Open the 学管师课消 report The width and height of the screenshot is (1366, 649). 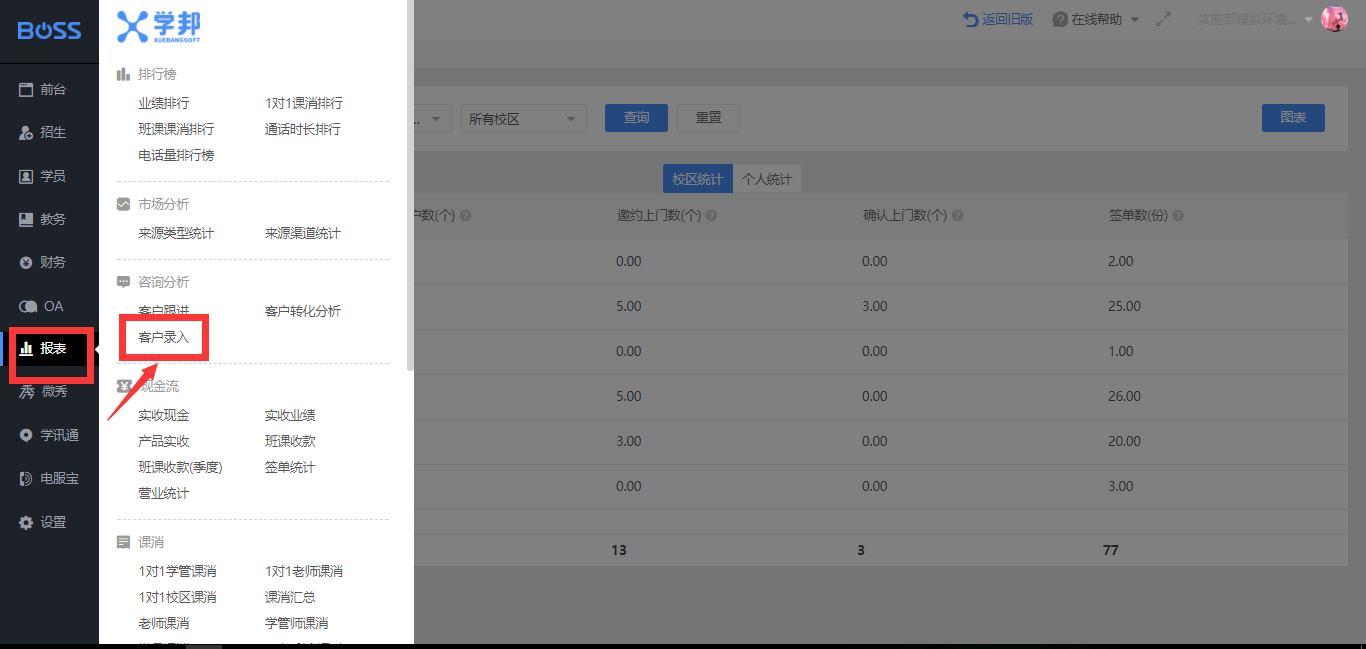pyautogui.click(x=296, y=623)
